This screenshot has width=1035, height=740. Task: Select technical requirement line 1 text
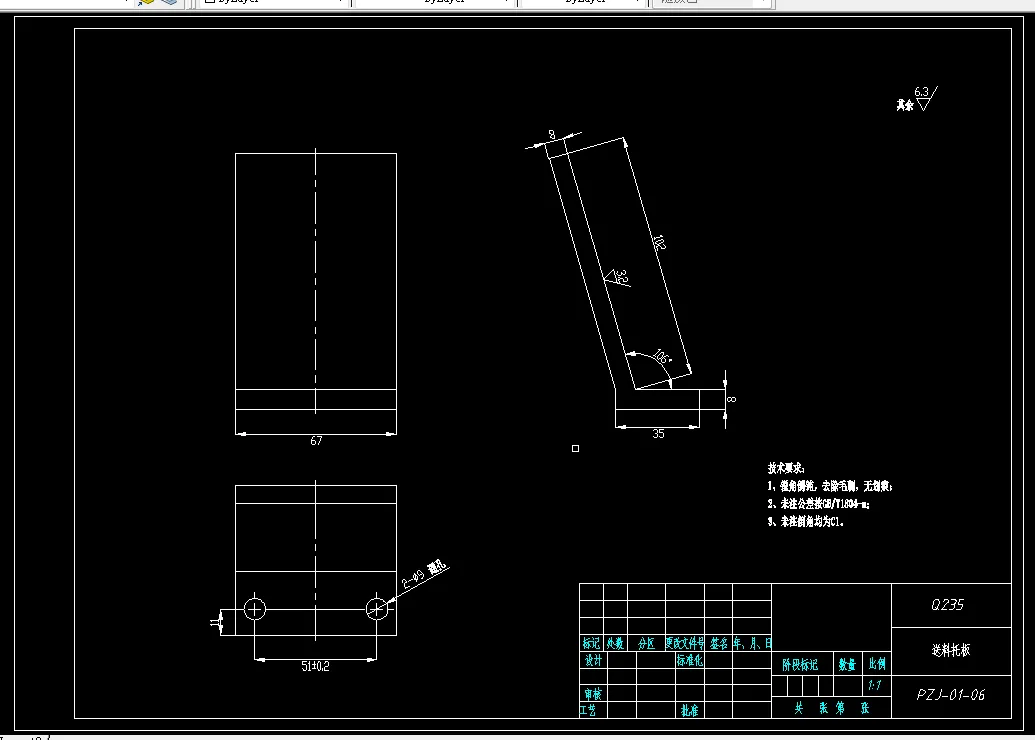pyautogui.click(x=830, y=486)
